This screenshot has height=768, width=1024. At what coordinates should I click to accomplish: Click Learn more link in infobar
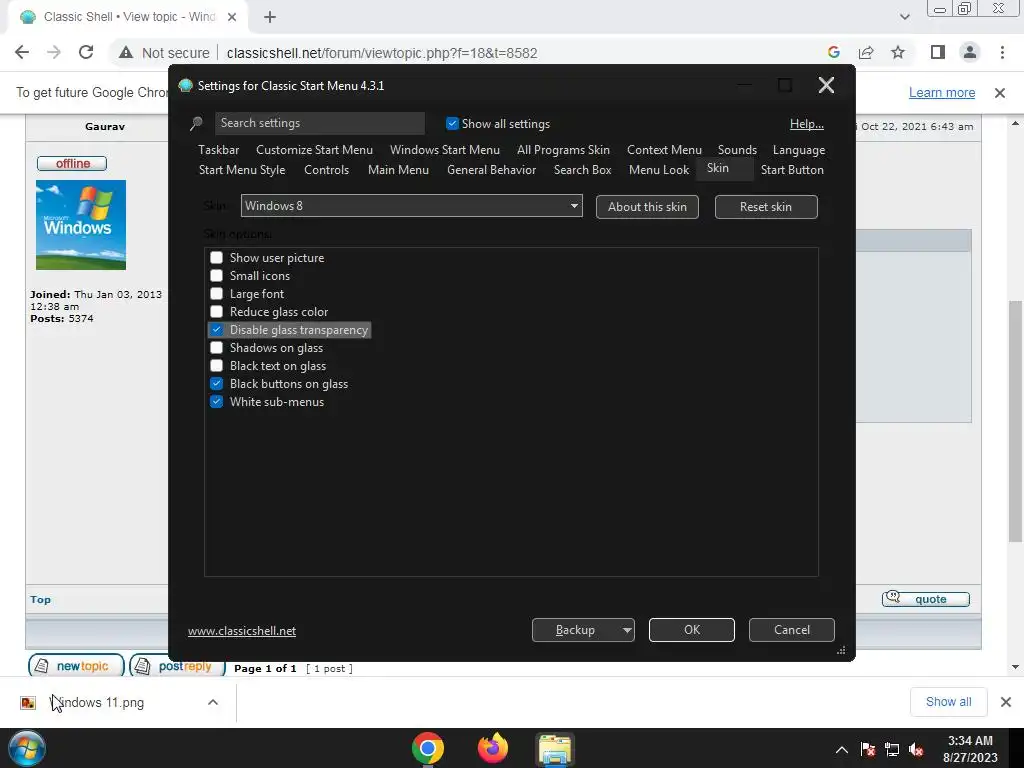click(942, 93)
